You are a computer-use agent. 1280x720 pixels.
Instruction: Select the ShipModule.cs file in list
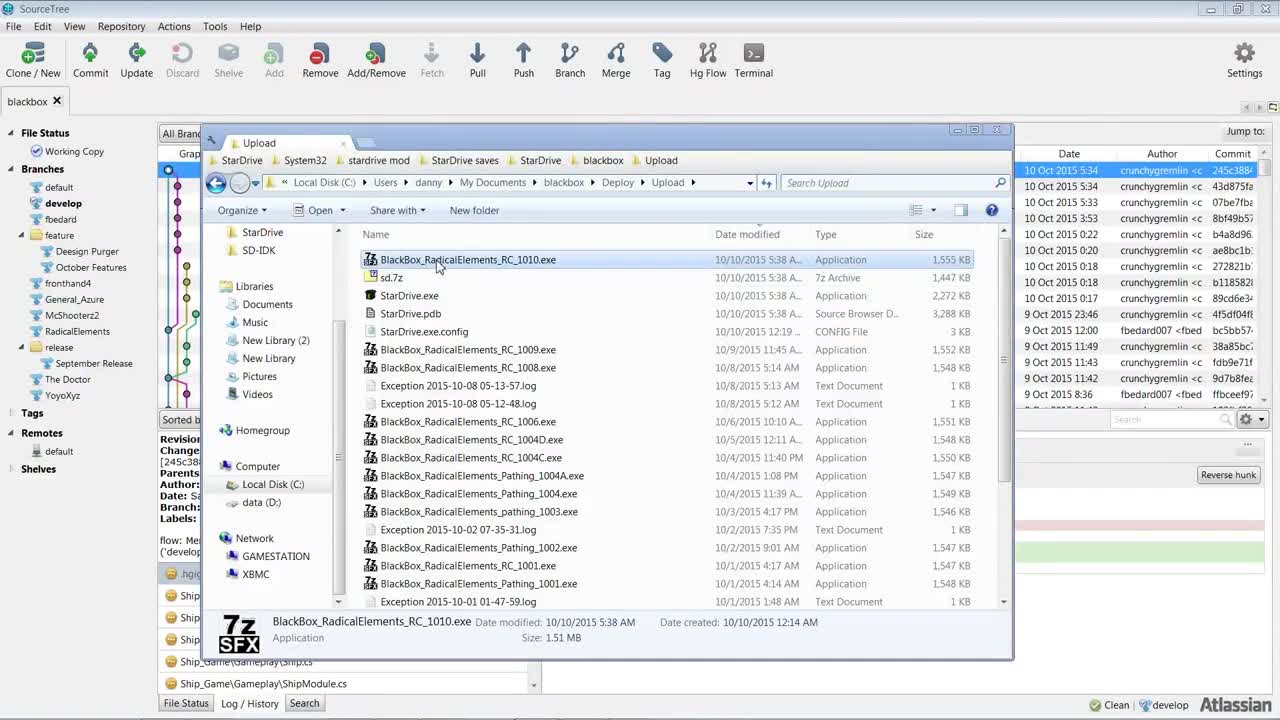(263, 684)
